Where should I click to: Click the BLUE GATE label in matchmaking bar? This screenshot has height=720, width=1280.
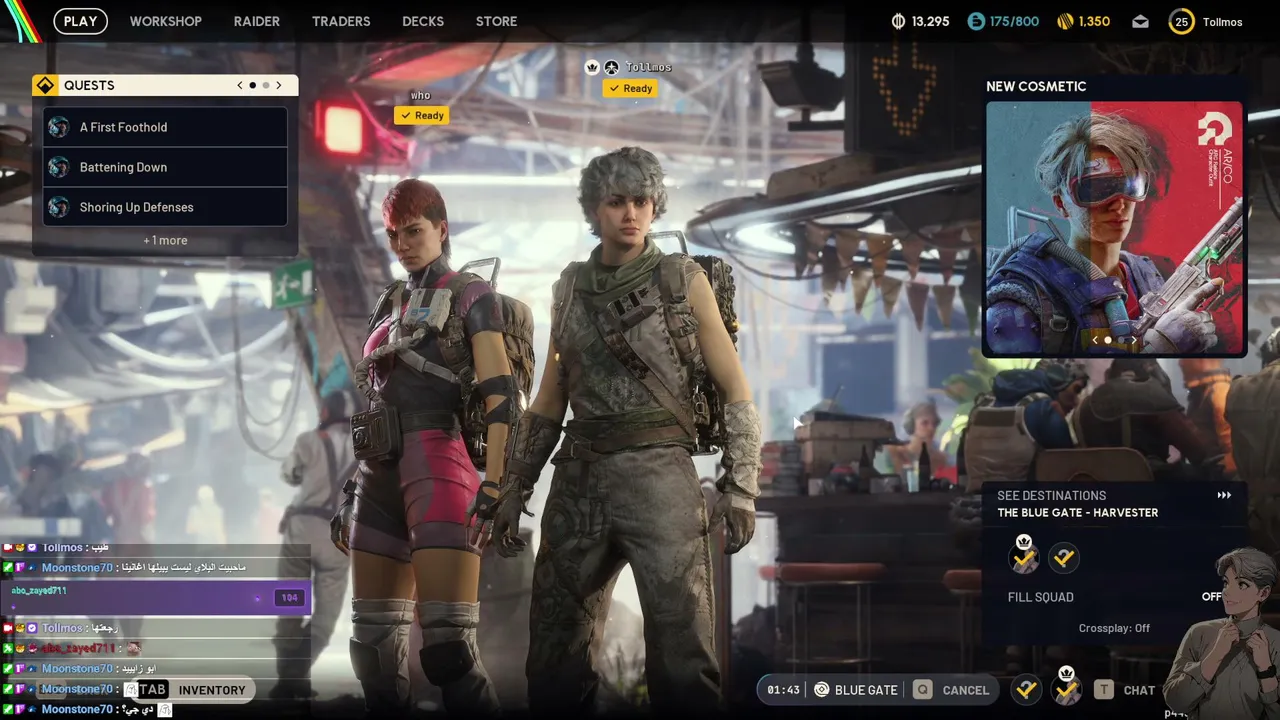point(866,690)
